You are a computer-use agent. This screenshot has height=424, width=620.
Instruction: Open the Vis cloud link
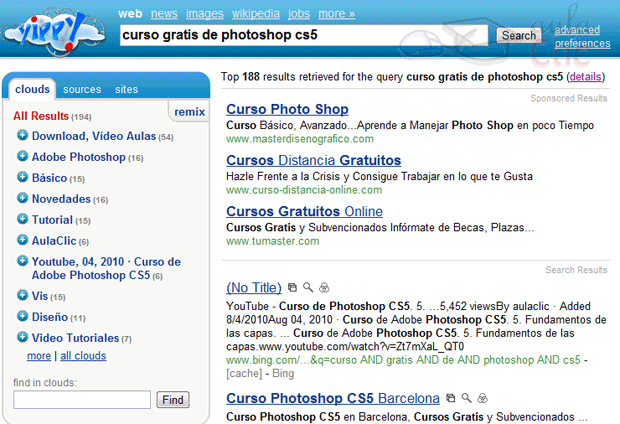(x=40, y=296)
